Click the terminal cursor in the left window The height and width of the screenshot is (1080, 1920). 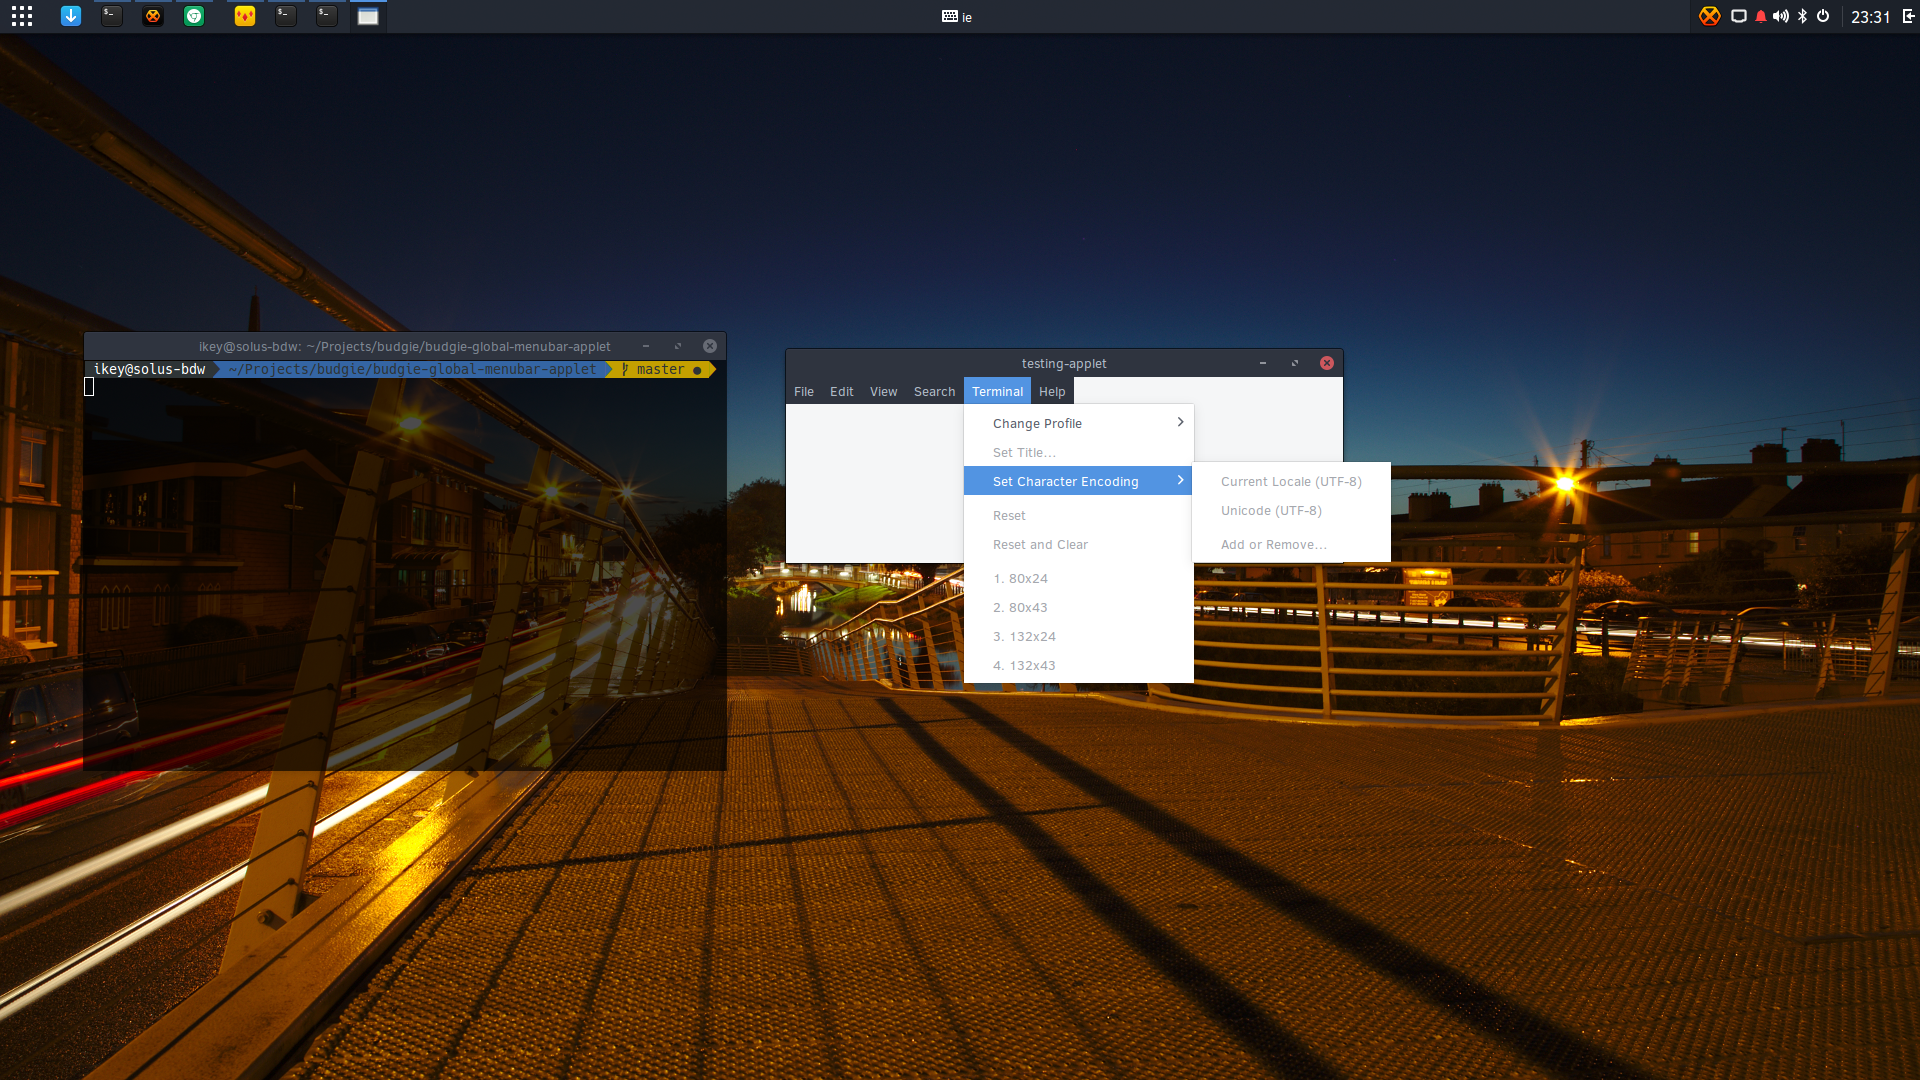pos(89,387)
